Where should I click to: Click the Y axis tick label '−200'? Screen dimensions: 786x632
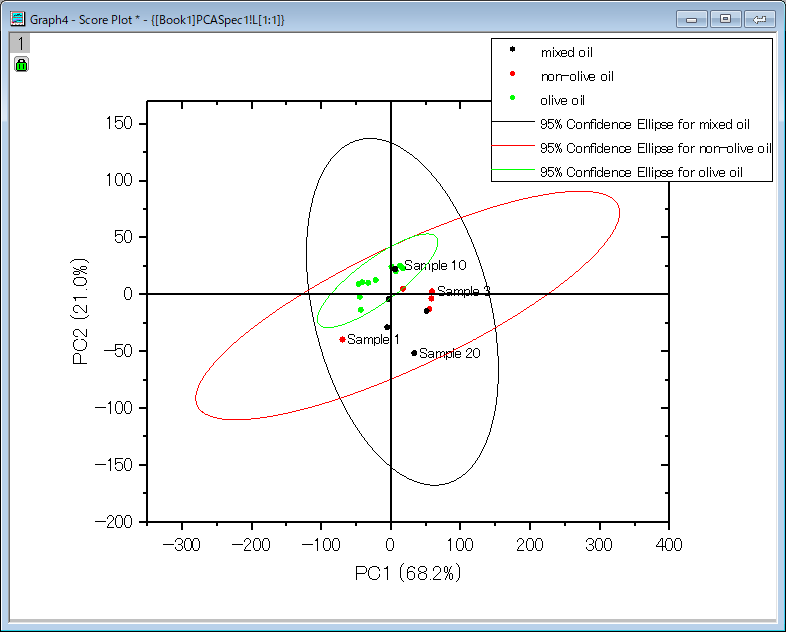[114, 522]
